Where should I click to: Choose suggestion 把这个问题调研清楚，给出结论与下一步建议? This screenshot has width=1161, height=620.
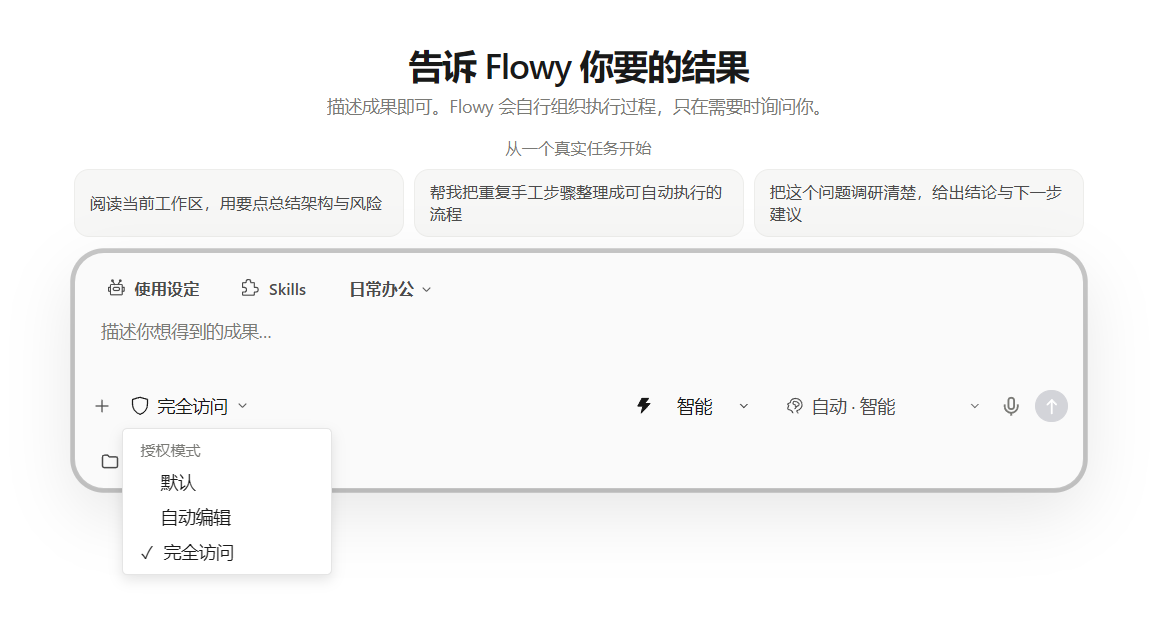[919, 203]
